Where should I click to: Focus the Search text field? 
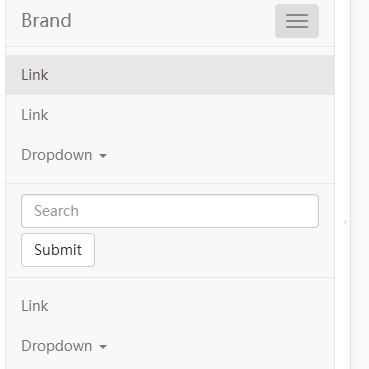(x=170, y=211)
